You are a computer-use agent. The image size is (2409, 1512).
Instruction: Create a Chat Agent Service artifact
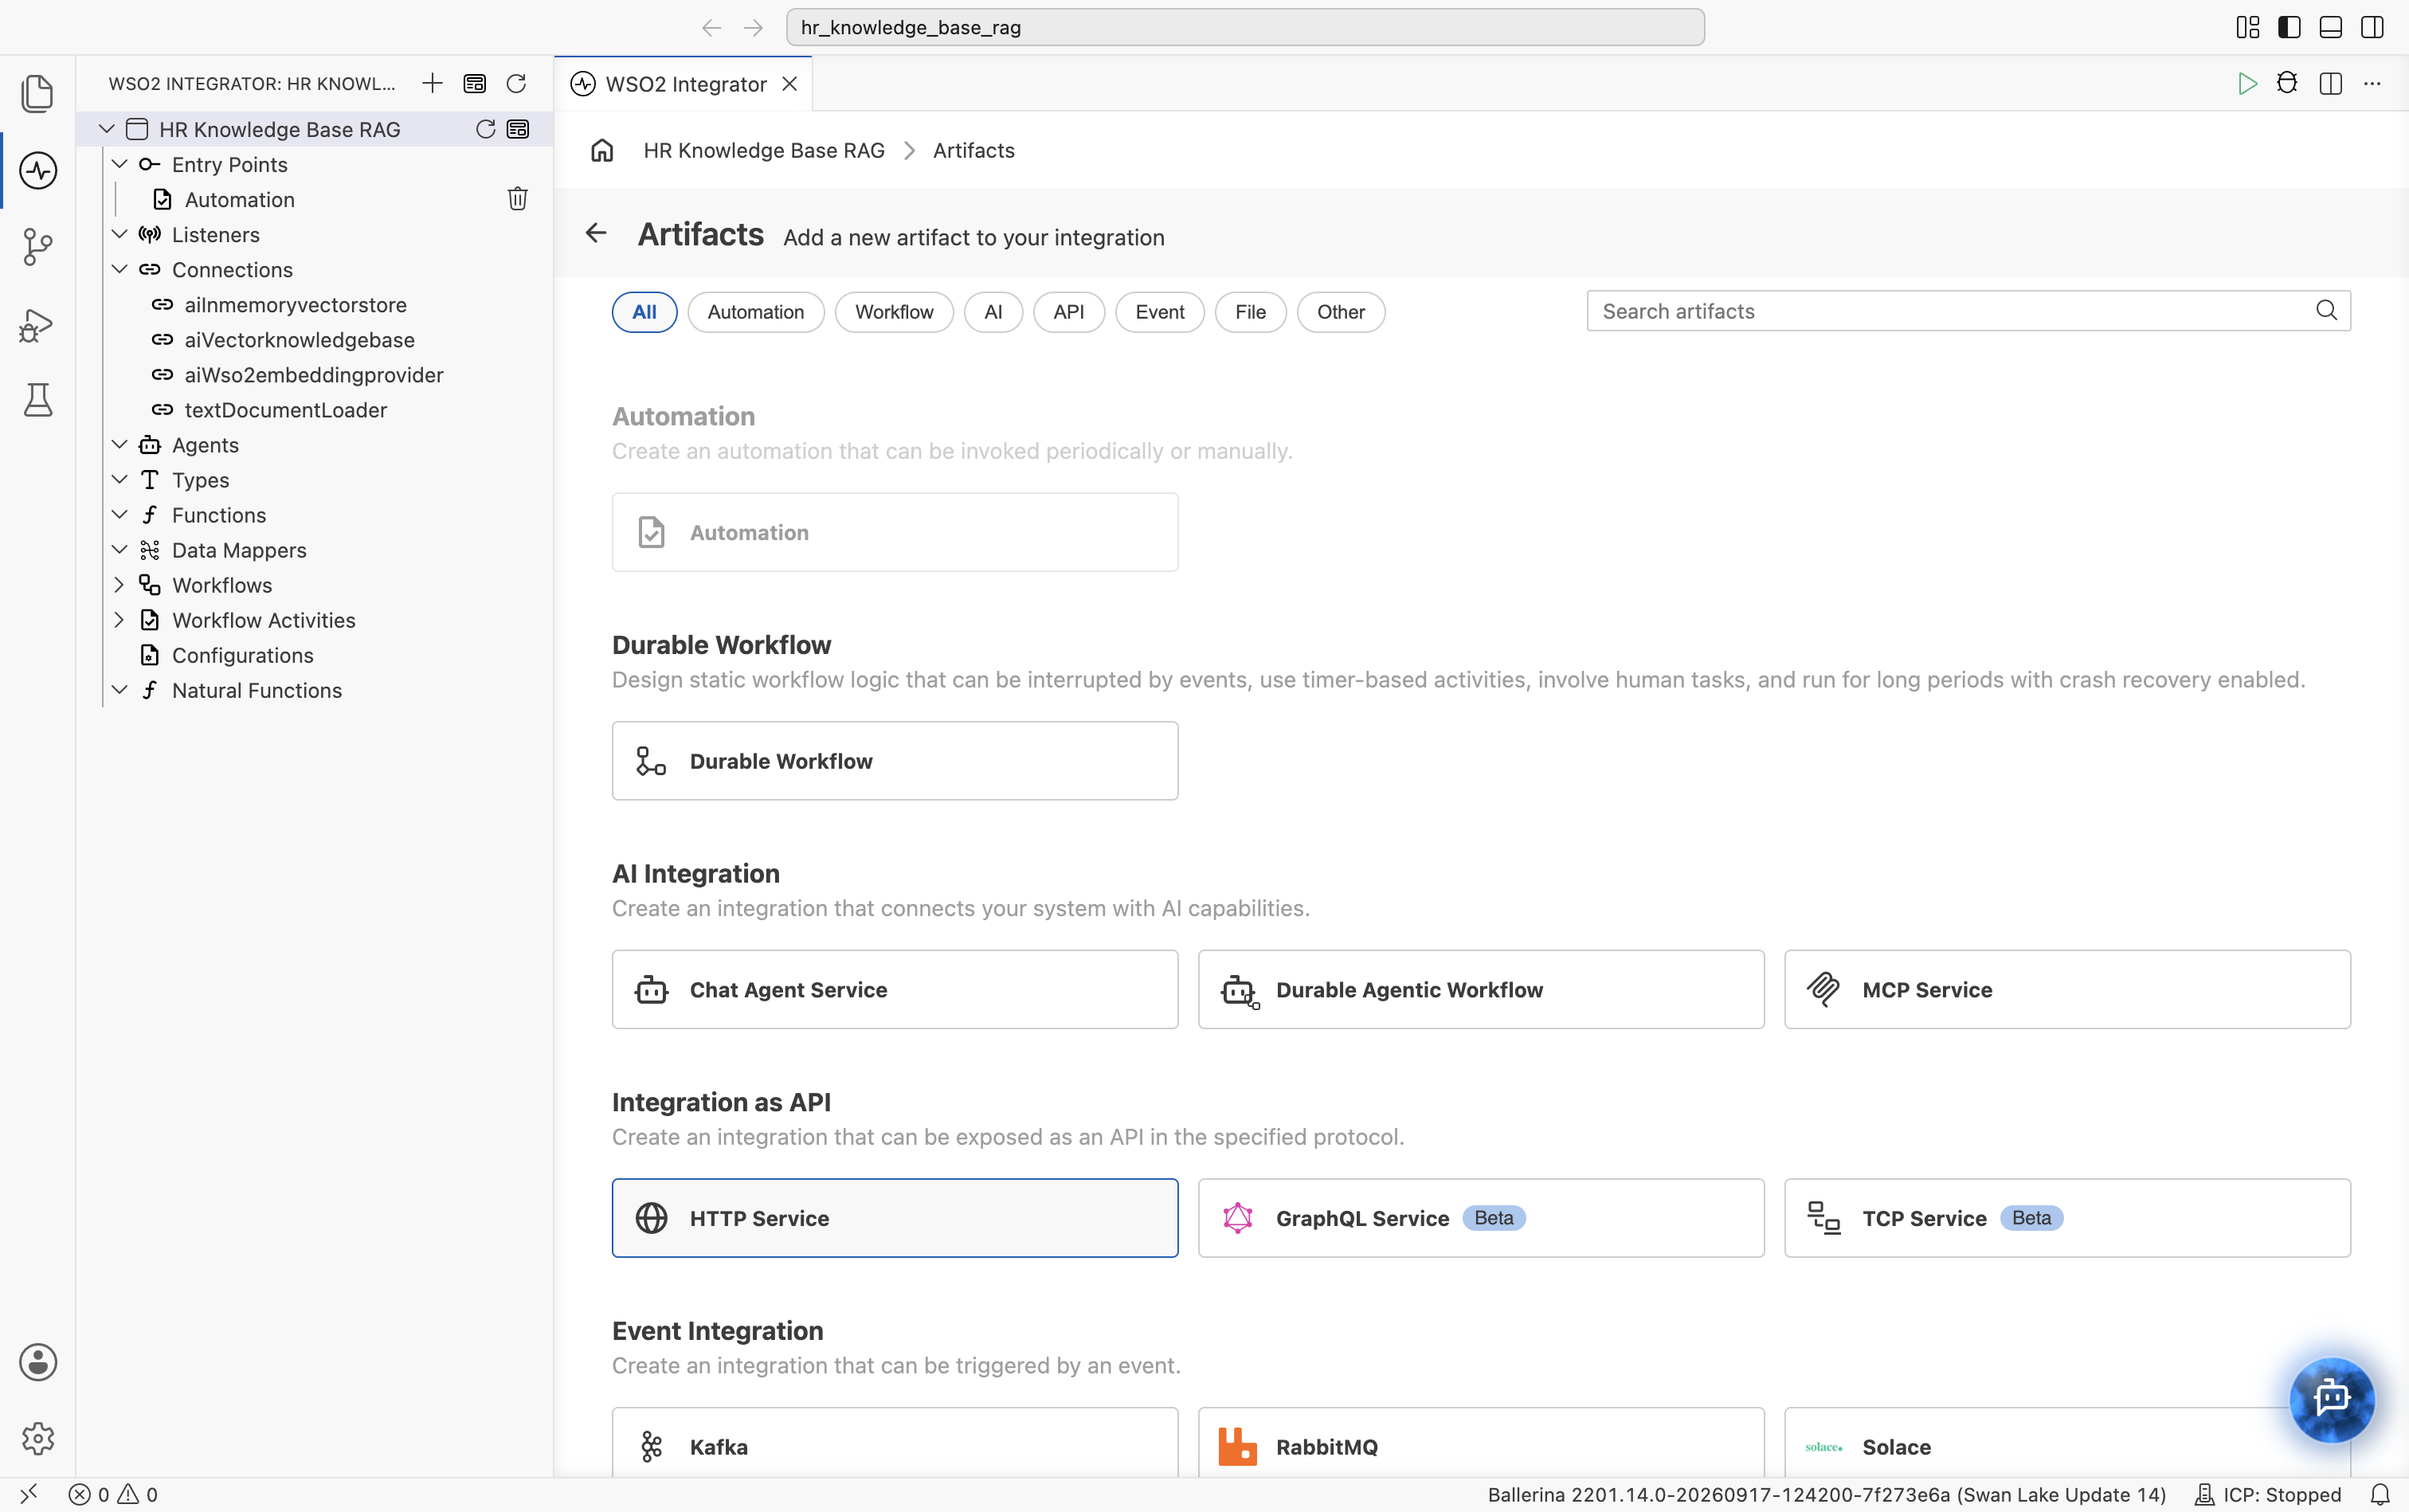(x=894, y=989)
